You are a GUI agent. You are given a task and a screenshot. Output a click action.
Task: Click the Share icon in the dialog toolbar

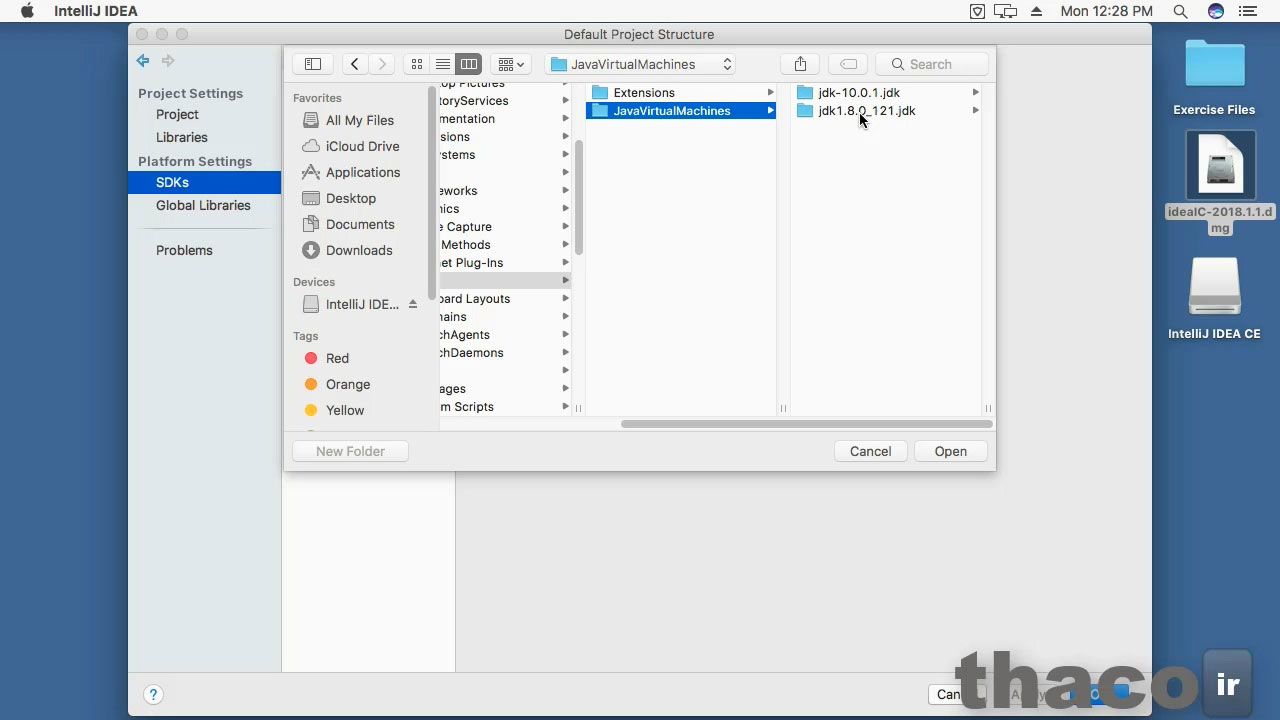pos(800,64)
